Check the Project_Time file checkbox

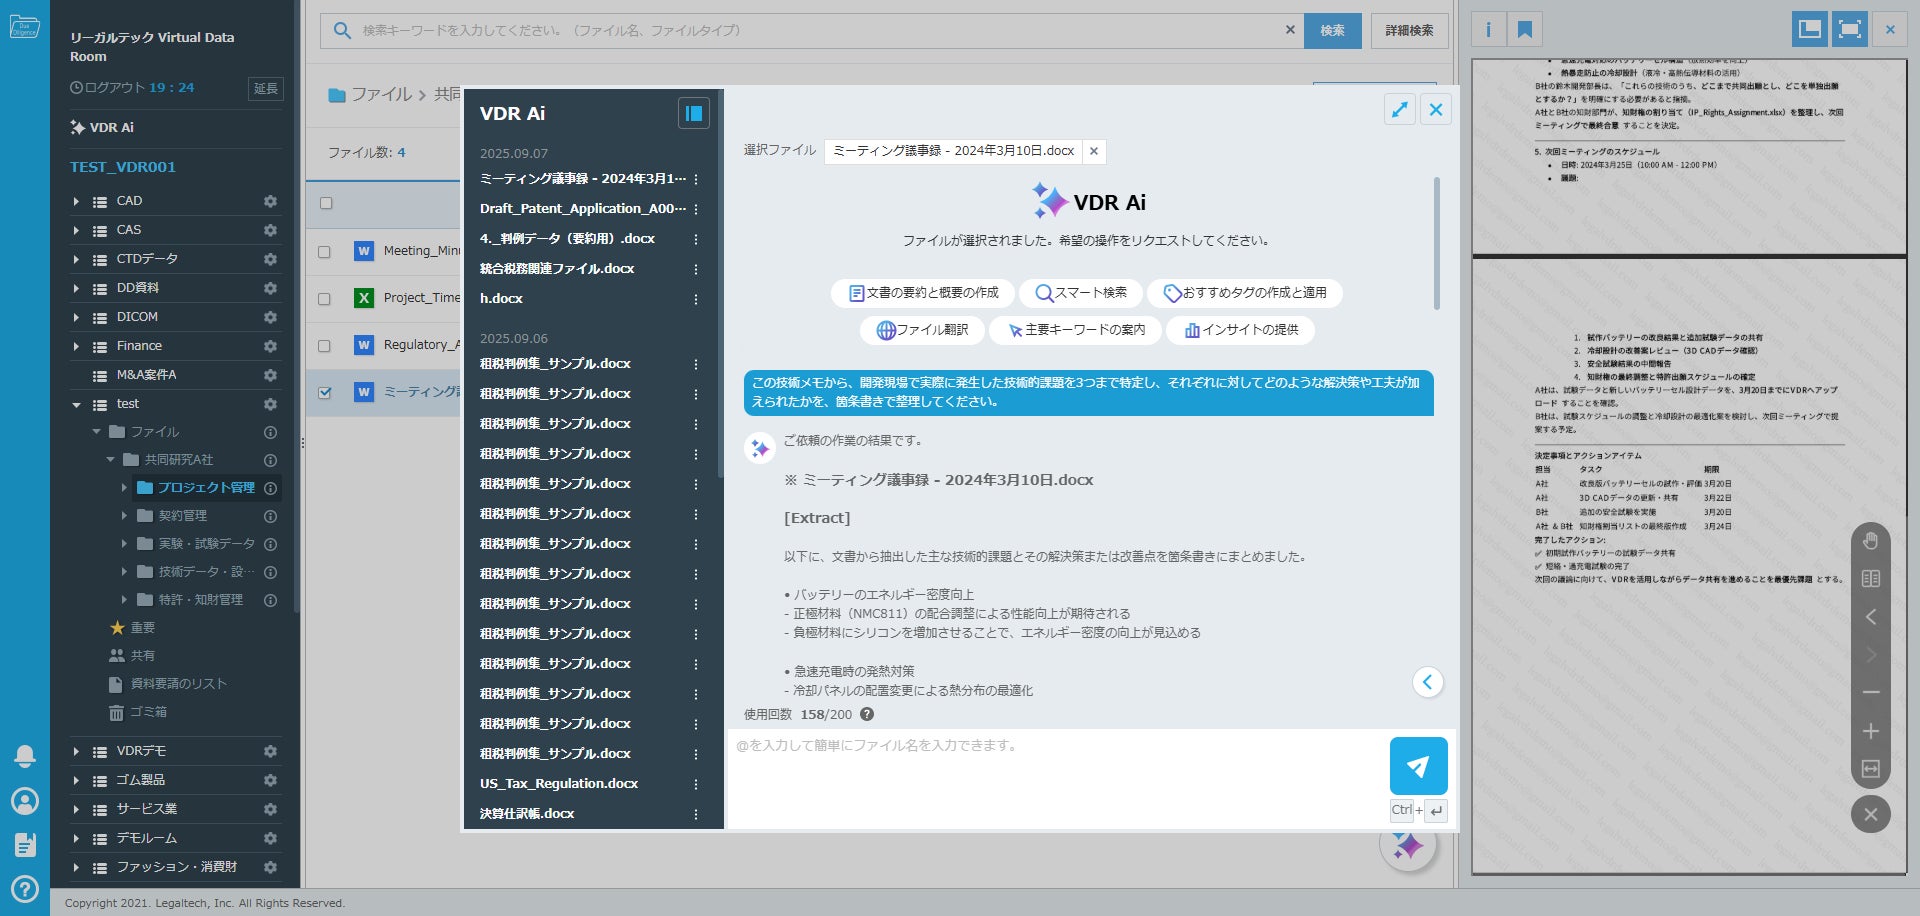tap(324, 299)
